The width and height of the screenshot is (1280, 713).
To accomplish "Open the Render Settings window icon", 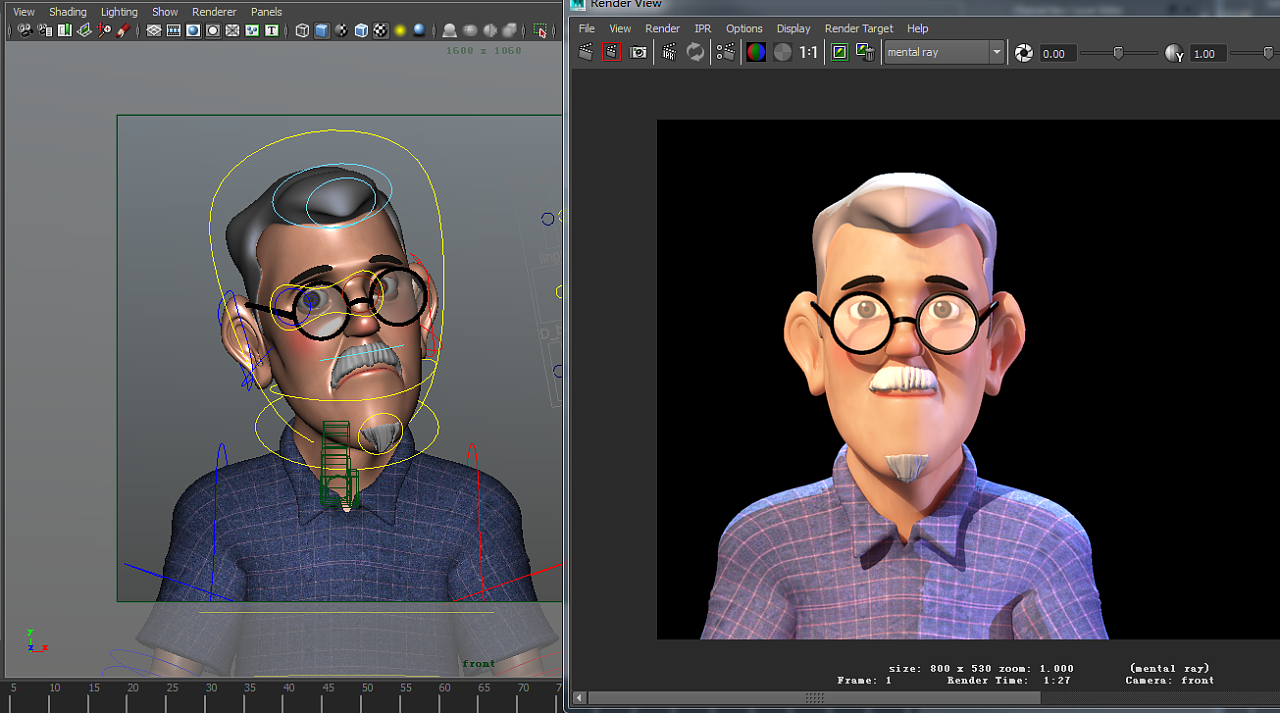I will [x=726, y=52].
